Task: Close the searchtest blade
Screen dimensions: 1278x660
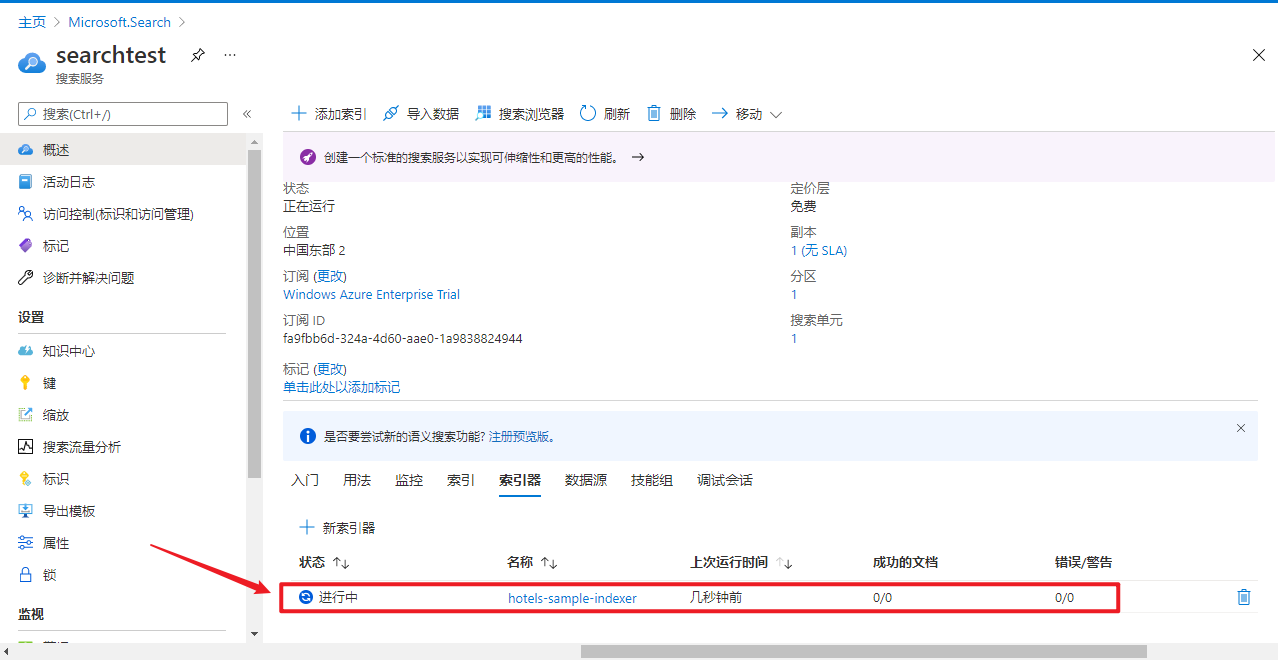Action: point(1259,56)
